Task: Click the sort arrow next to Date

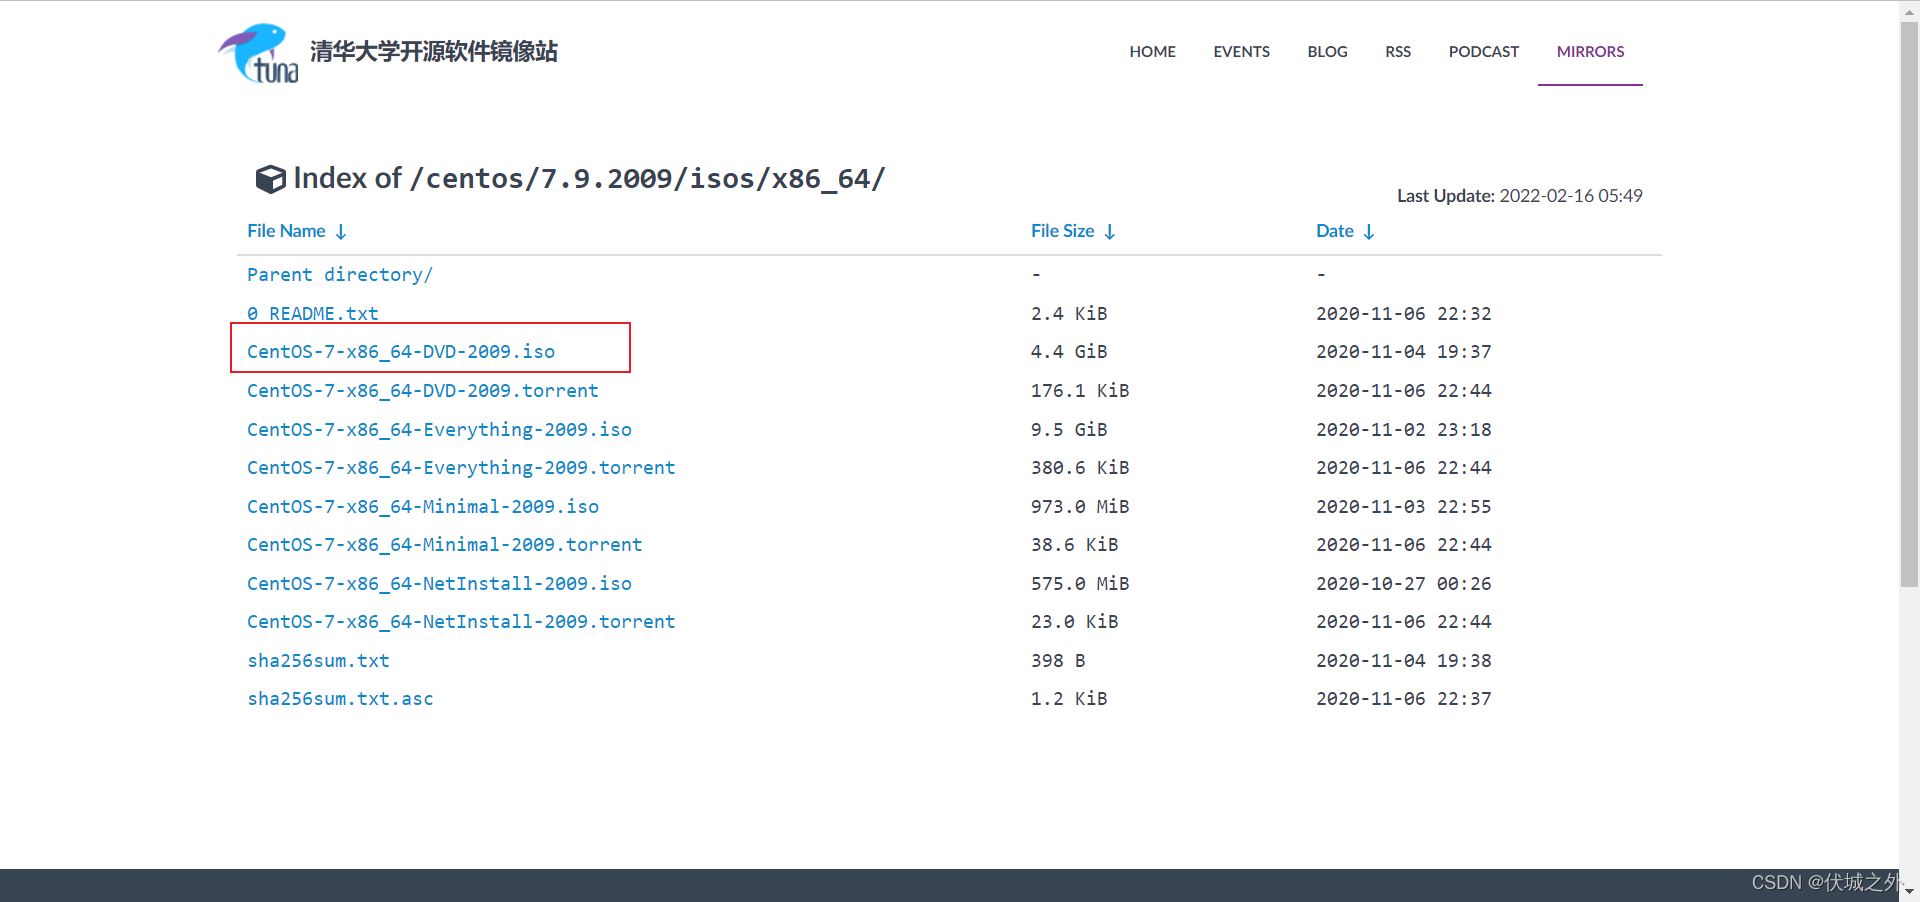Action: tap(1369, 232)
